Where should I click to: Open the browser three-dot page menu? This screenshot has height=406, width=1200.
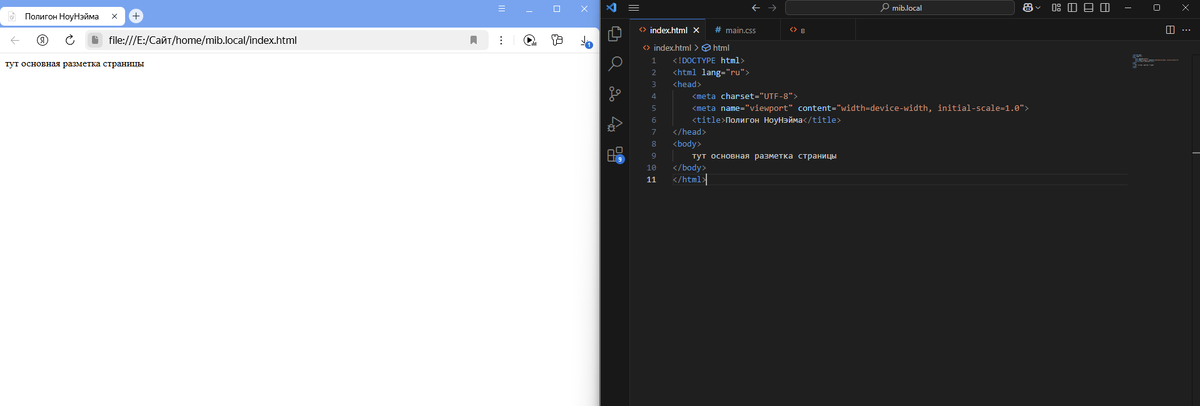[500, 40]
